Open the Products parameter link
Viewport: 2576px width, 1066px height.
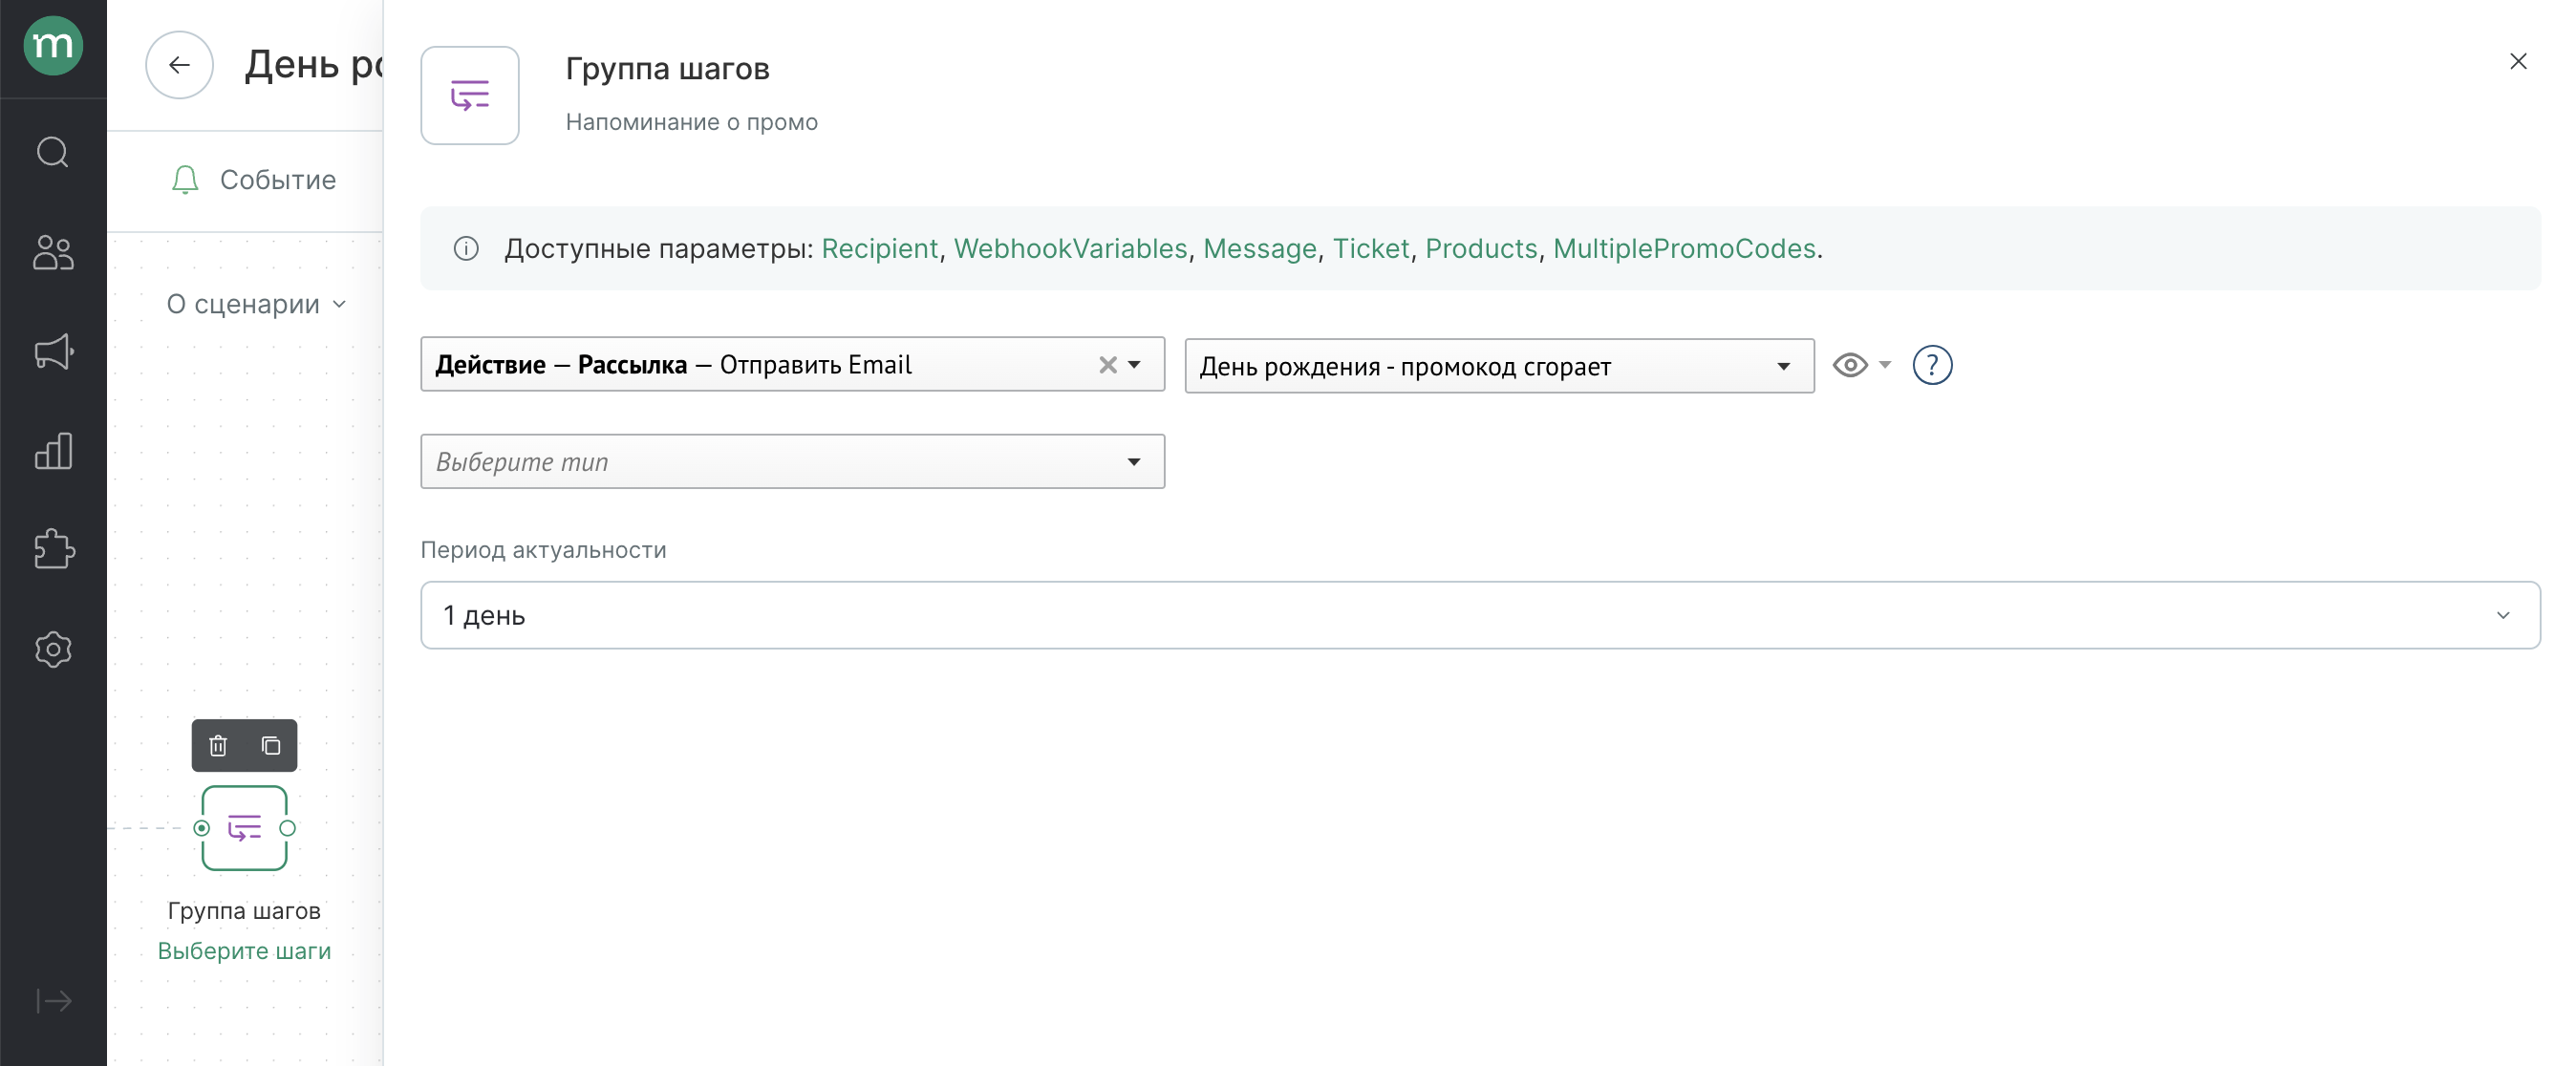(x=1481, y=248)
